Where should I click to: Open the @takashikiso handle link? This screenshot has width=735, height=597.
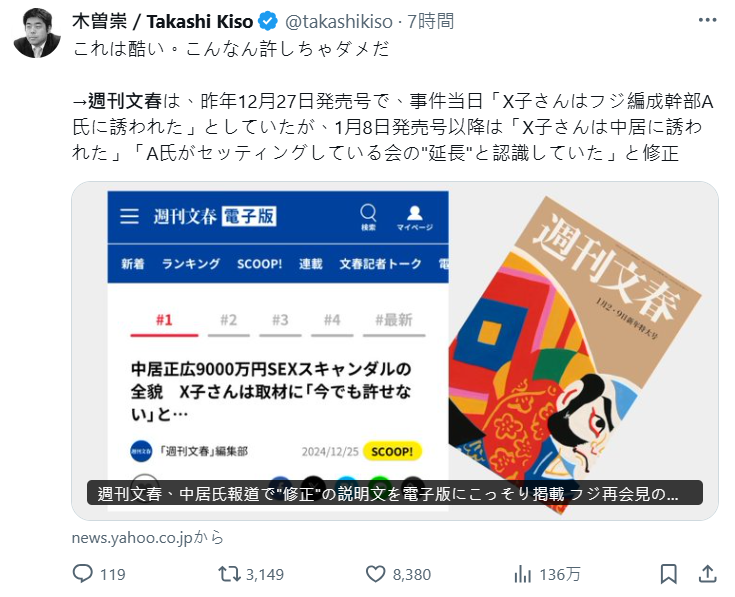(338, 22)
